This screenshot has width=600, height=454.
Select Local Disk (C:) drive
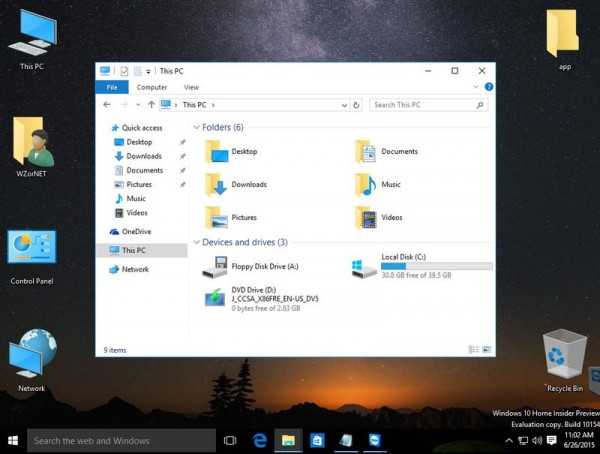pyautogui.click(x=422, y=266)
